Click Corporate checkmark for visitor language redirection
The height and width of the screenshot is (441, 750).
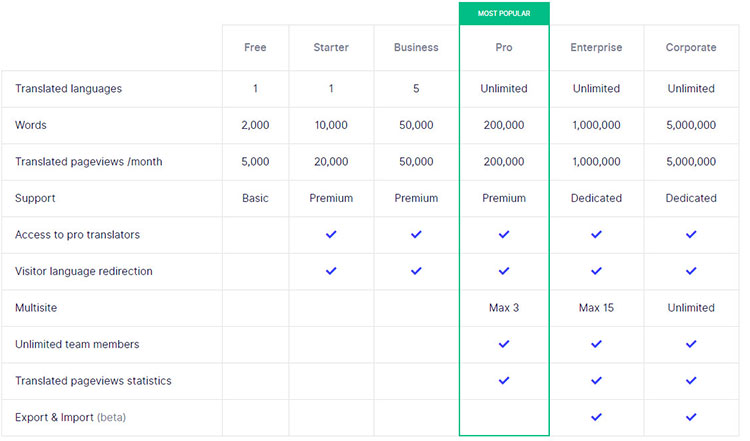[691, 271]
